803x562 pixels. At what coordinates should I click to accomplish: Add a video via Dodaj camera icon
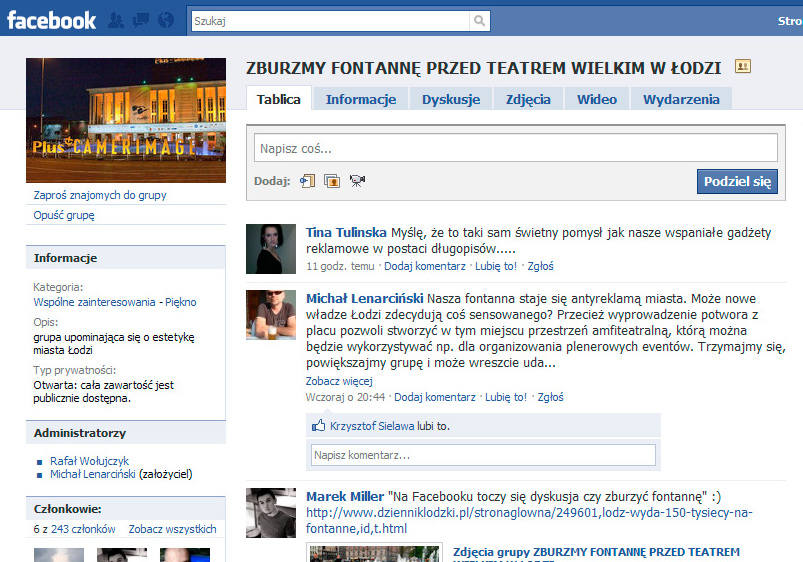point(357,181)
